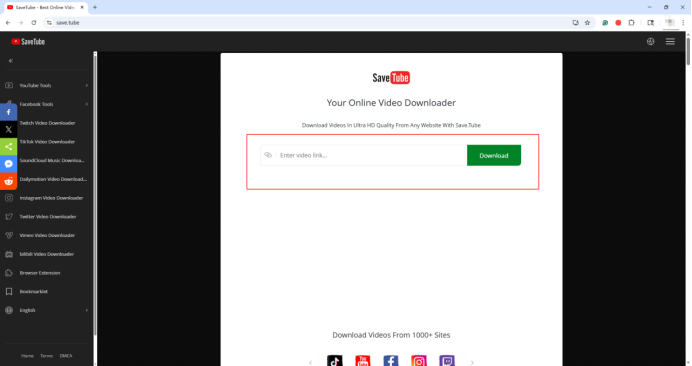
Task: Open Instagram Video Downloader in sidebar
Action: point(46,198)
